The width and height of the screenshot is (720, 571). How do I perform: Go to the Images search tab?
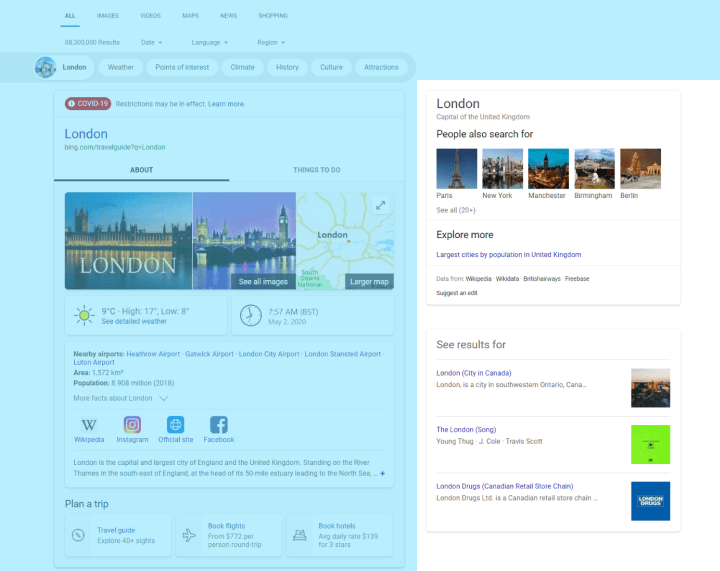click(x=107, y=16)
